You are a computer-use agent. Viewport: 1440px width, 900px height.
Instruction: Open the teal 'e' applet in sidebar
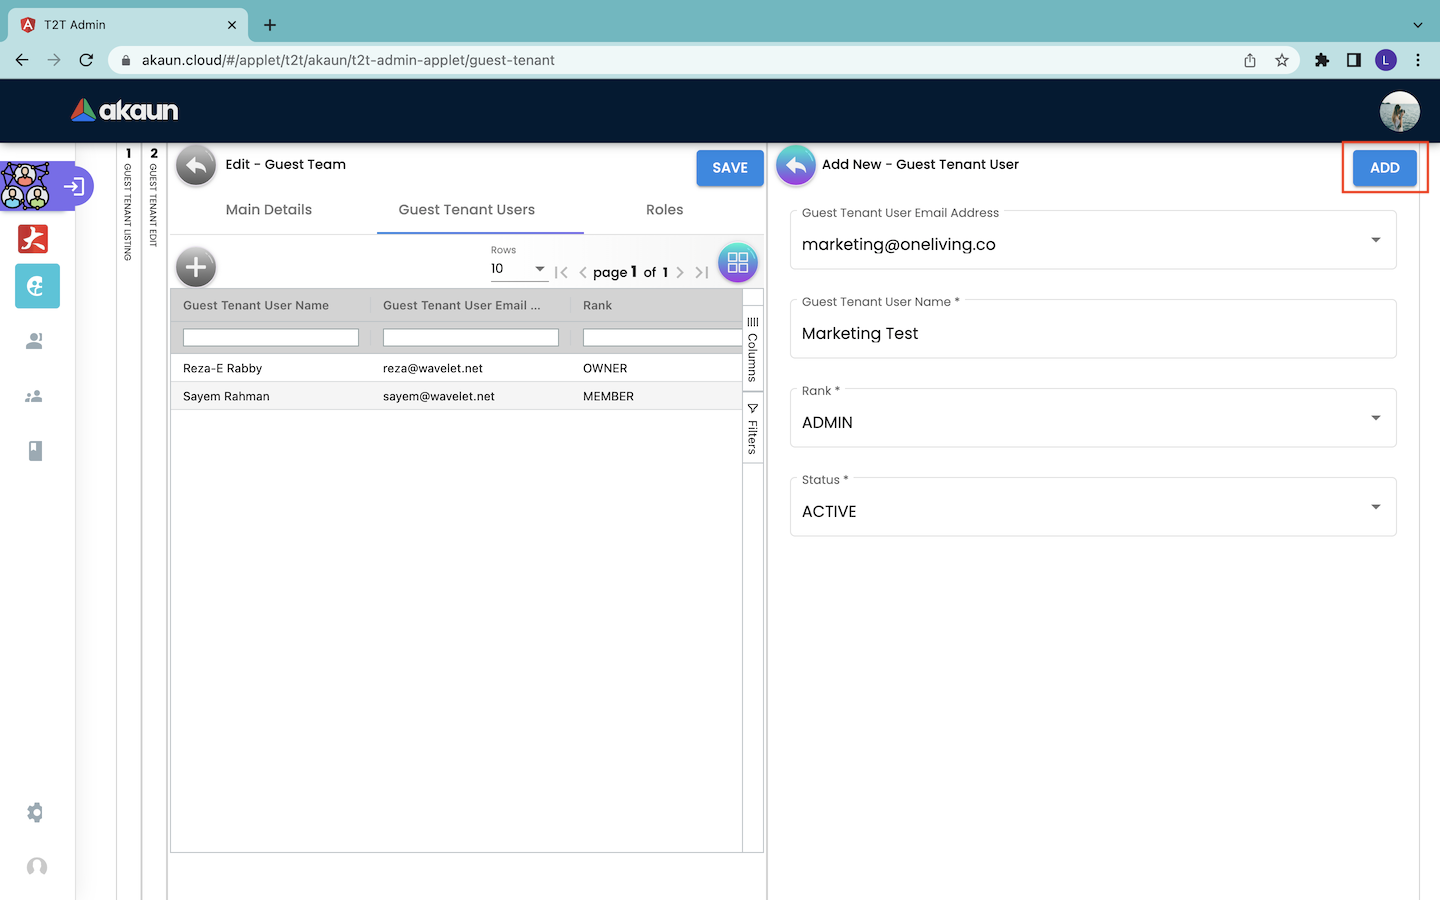tap(37, 286)
